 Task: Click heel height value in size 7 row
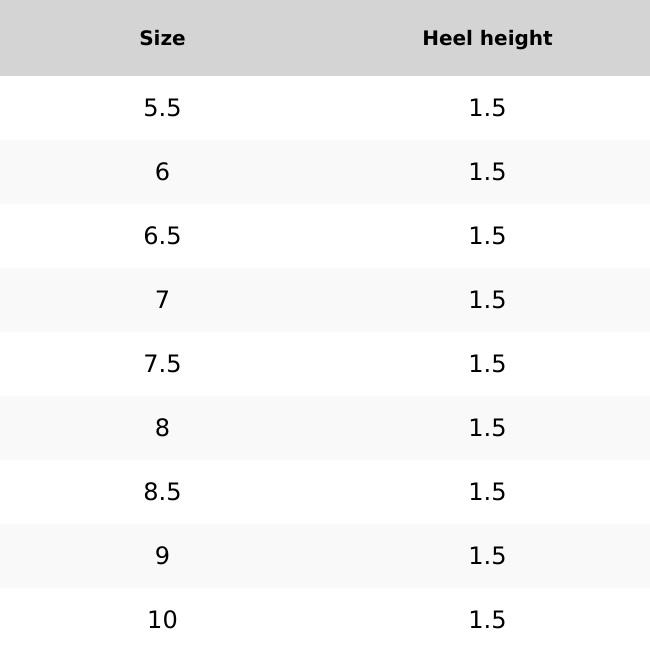[x=487, y=300]
